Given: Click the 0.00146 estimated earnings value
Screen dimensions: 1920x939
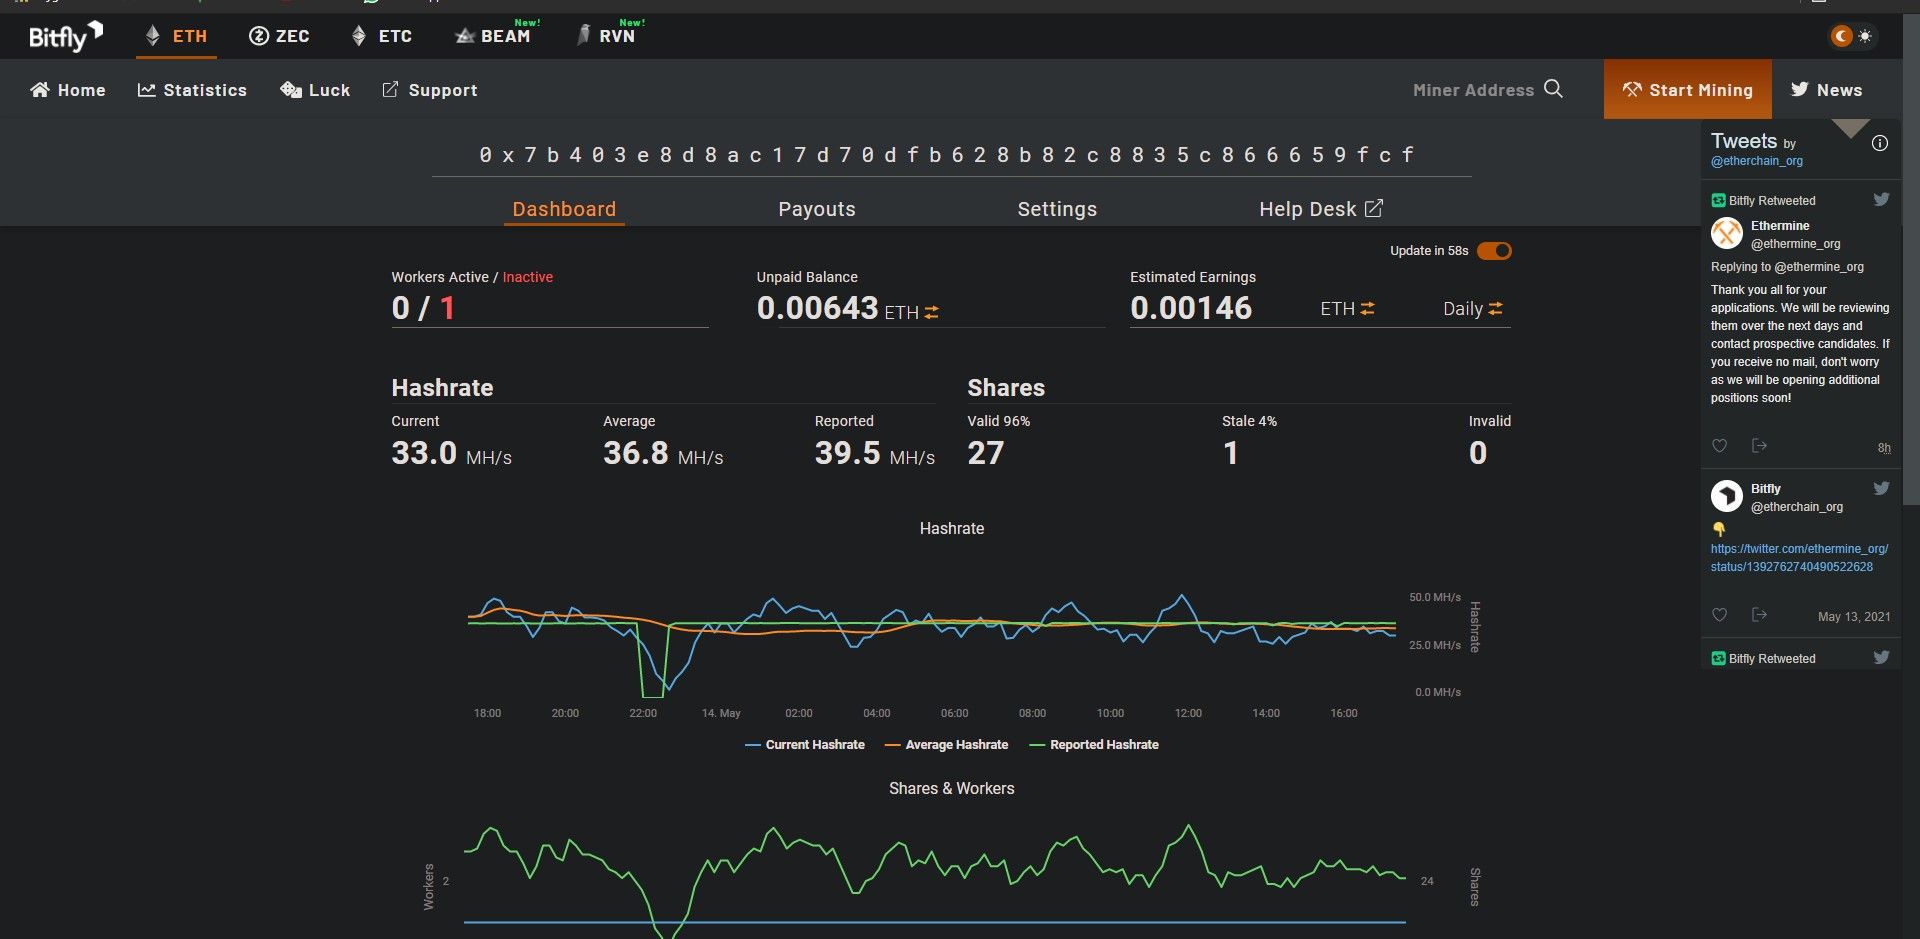Looking at the screenshot, I should 1191,308.
